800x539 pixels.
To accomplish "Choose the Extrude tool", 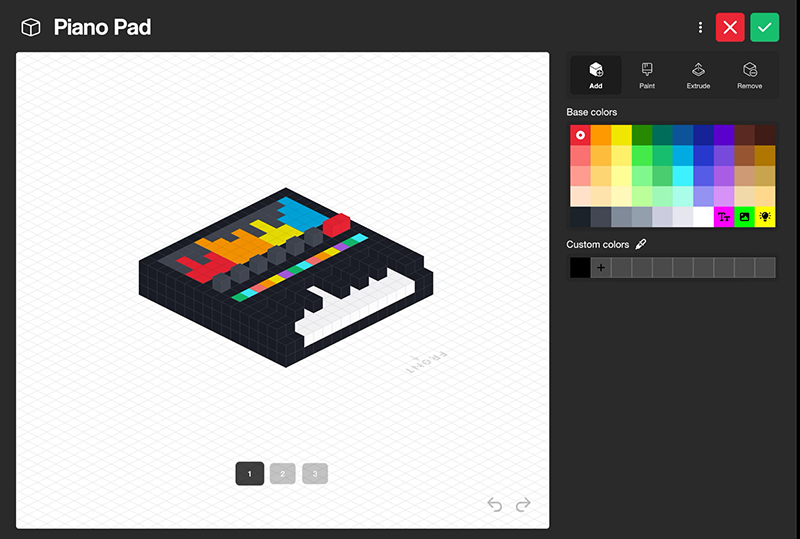I will pyautogui.click(x=698, y=75).
